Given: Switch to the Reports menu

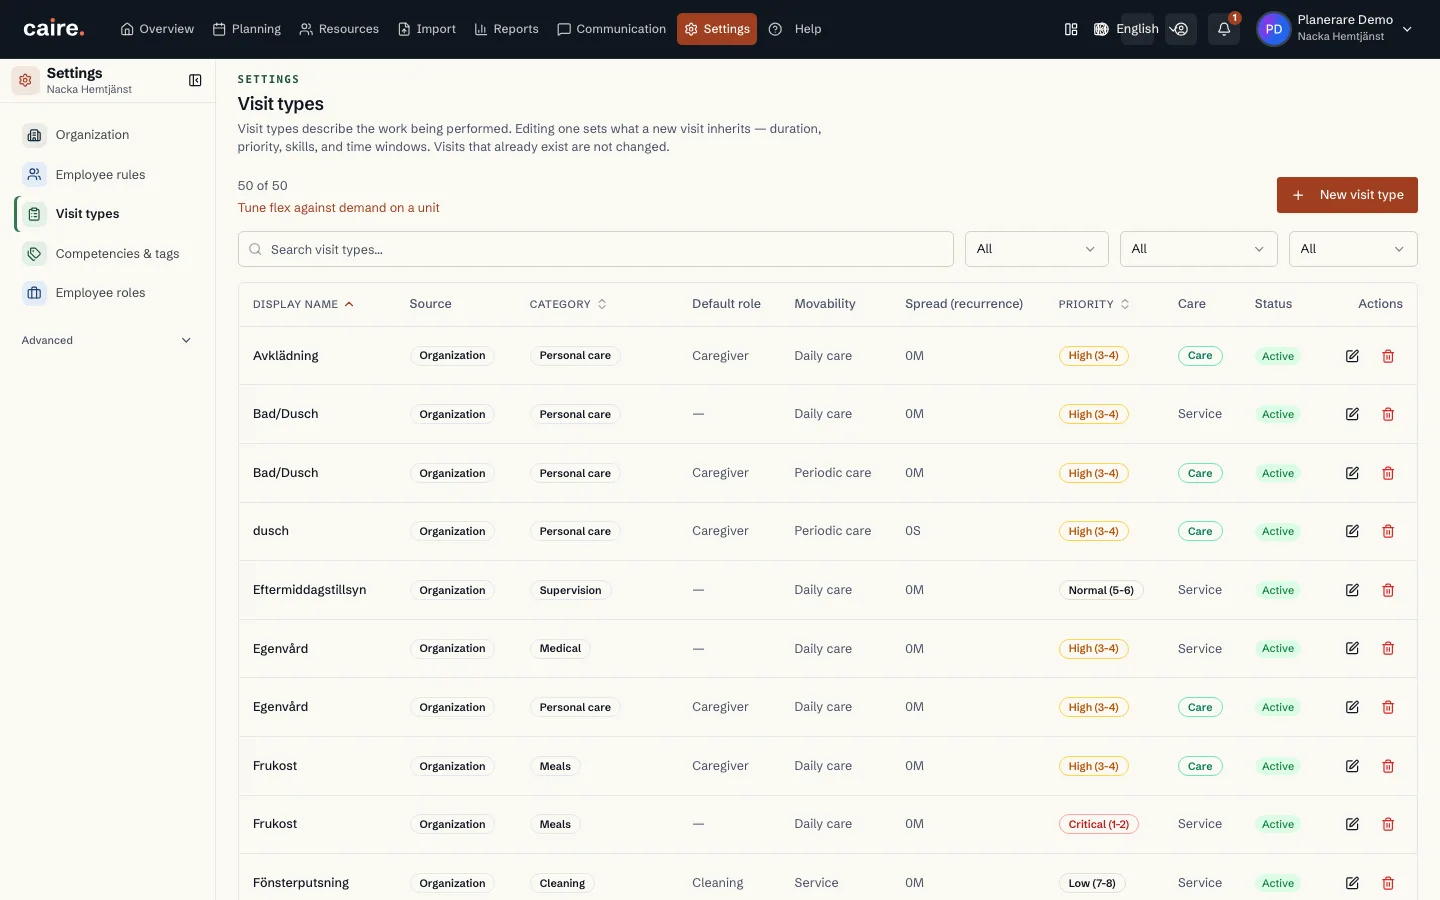Looking at the screenshot, I should point(506,29).
